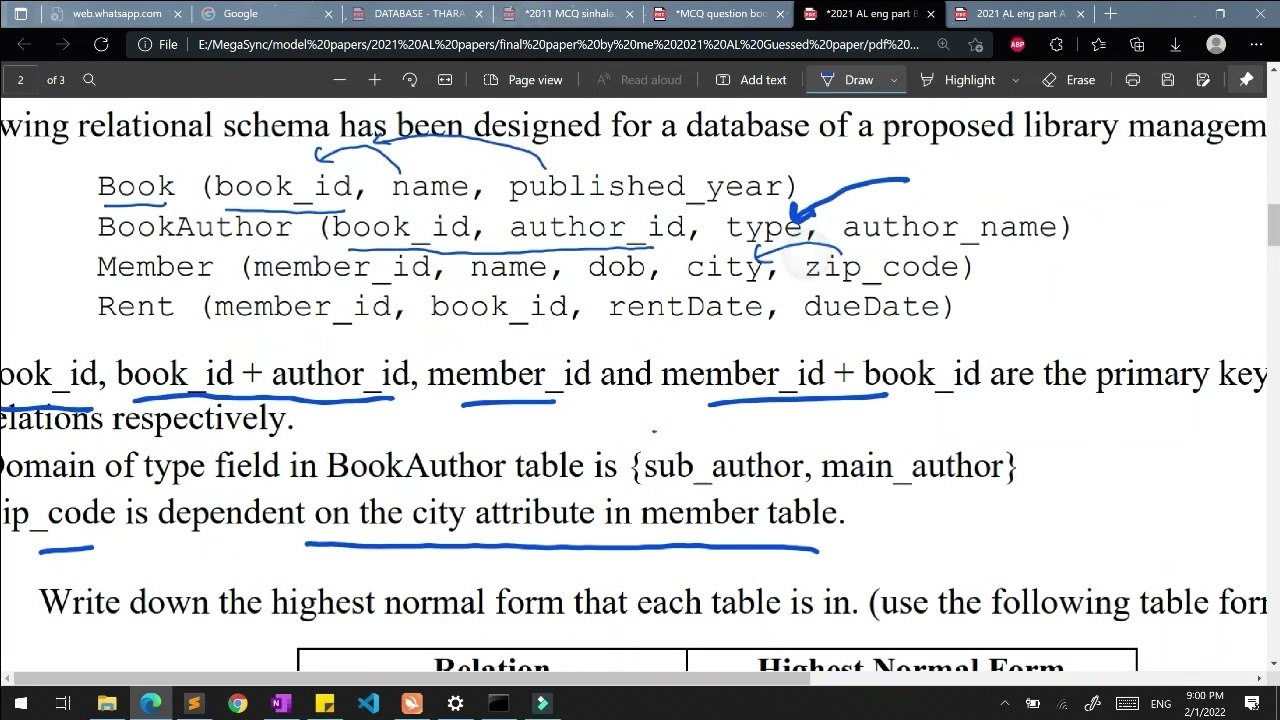Open Sublime Text from the taskbar
The height and width of the screenshot is (720, 1280).
click(194, 704)
